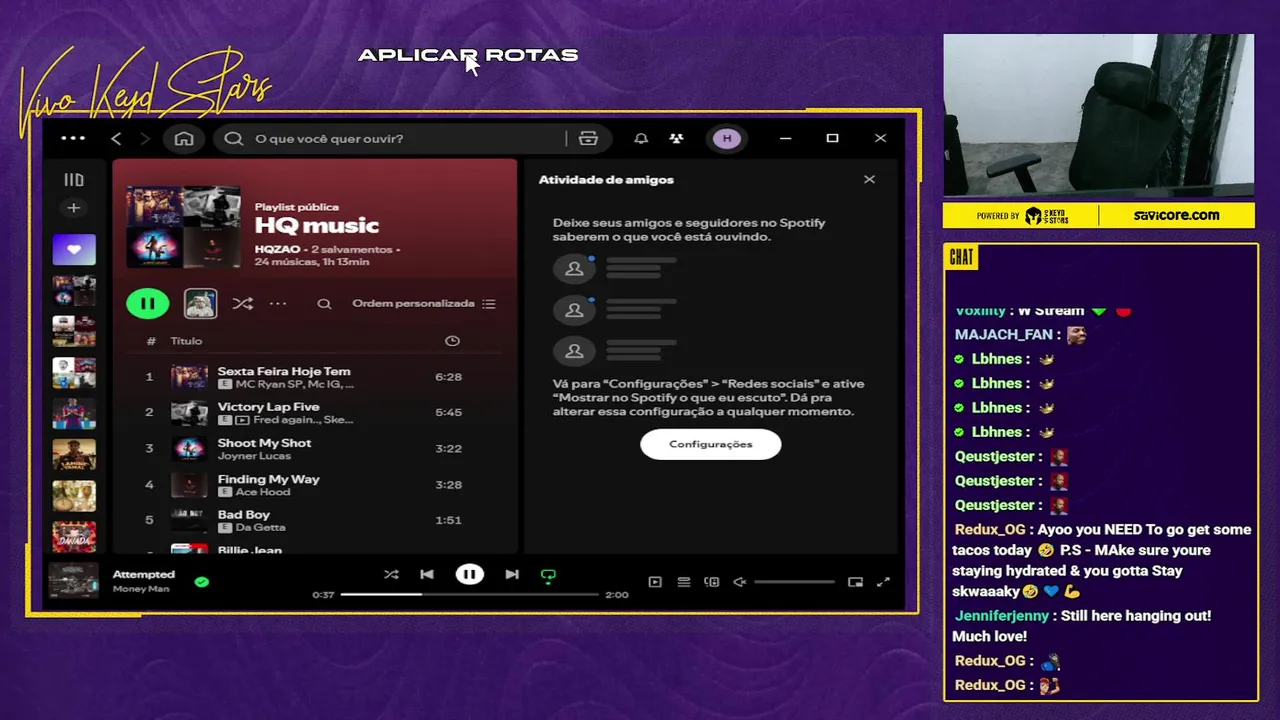
Task: Open artist Da Getta link
Action: coord(260,527)
